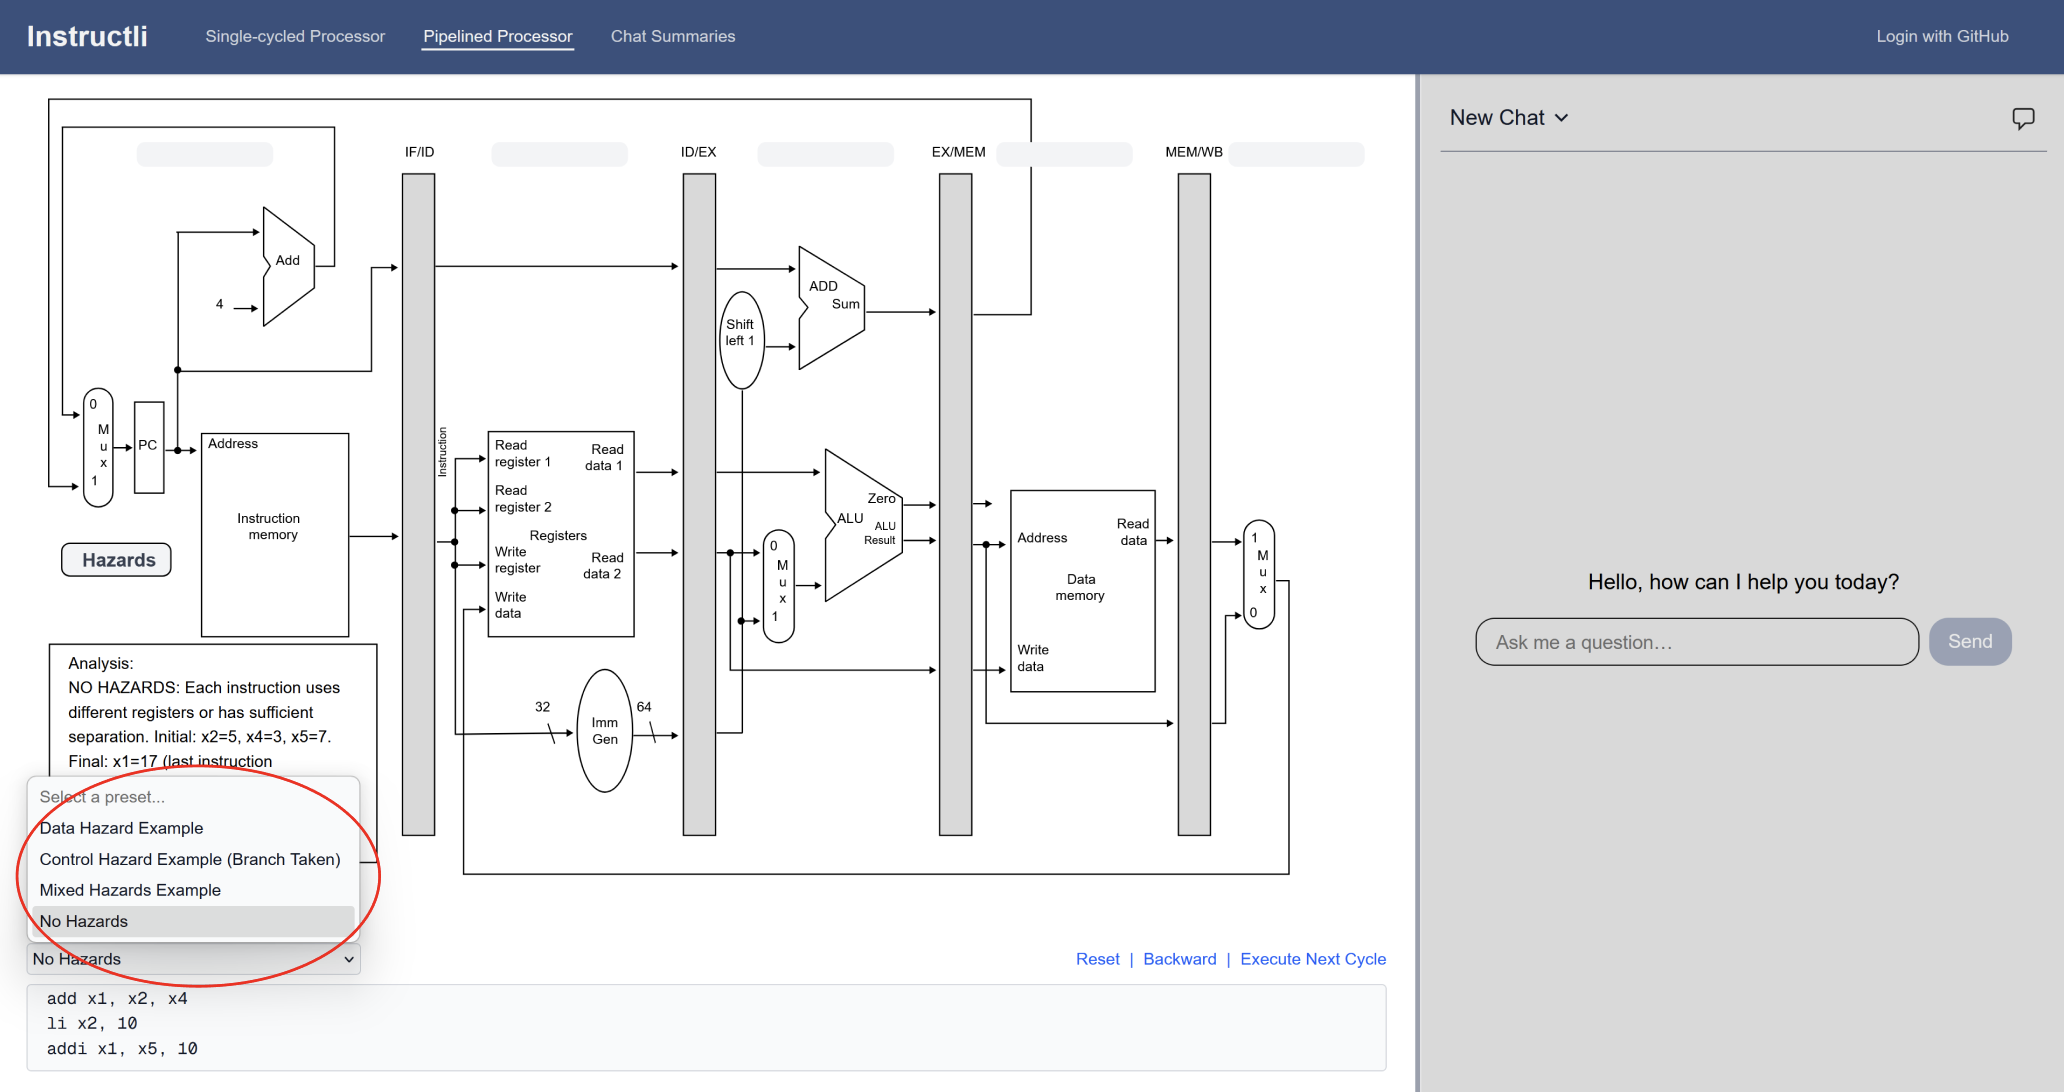2064x1092 pixels.
Task: Select Data Hazard Example preset
Action: [194, 828]
